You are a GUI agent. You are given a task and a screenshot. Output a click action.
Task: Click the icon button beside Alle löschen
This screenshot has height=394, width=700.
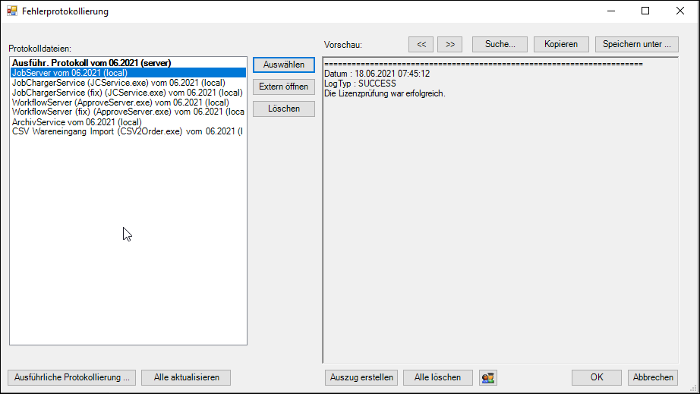point(488,377)
